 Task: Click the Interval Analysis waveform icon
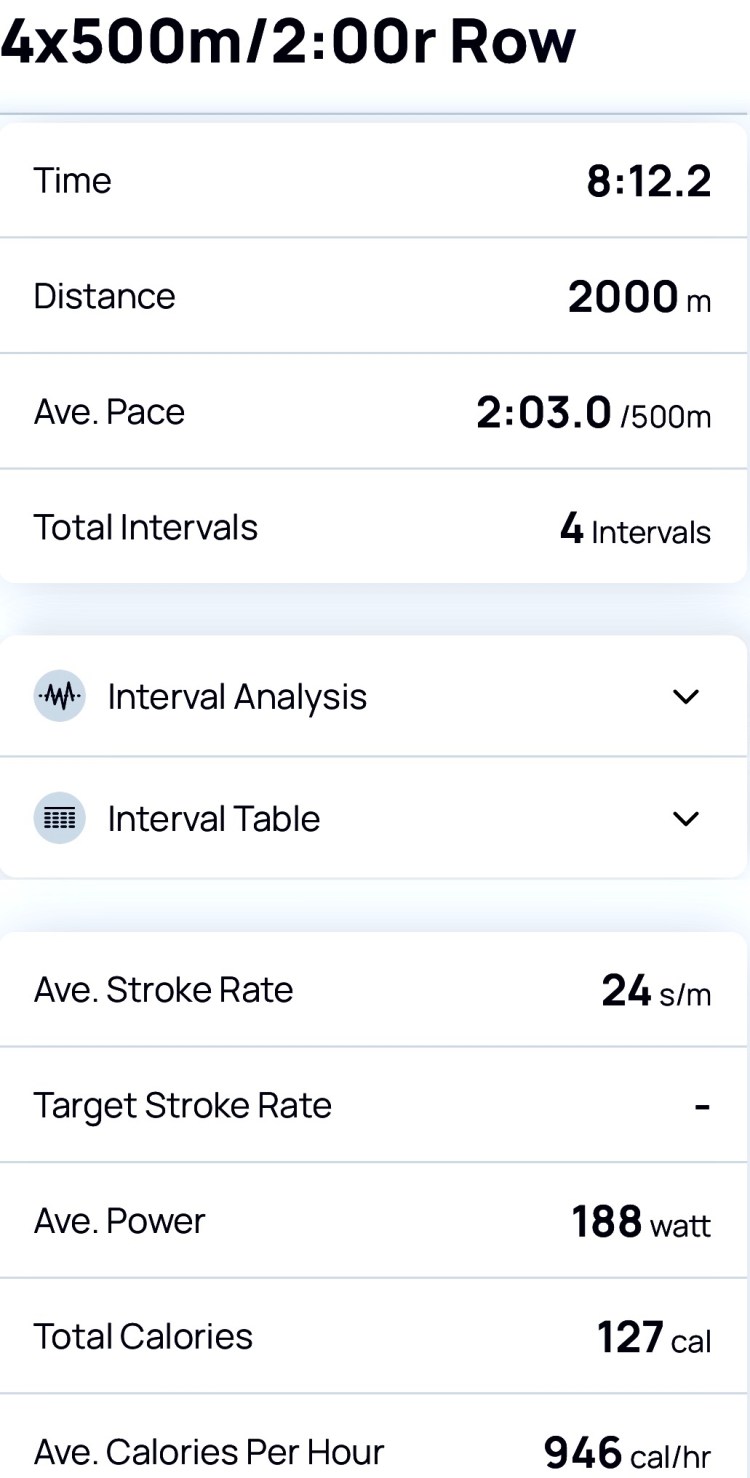pos(59,696)
